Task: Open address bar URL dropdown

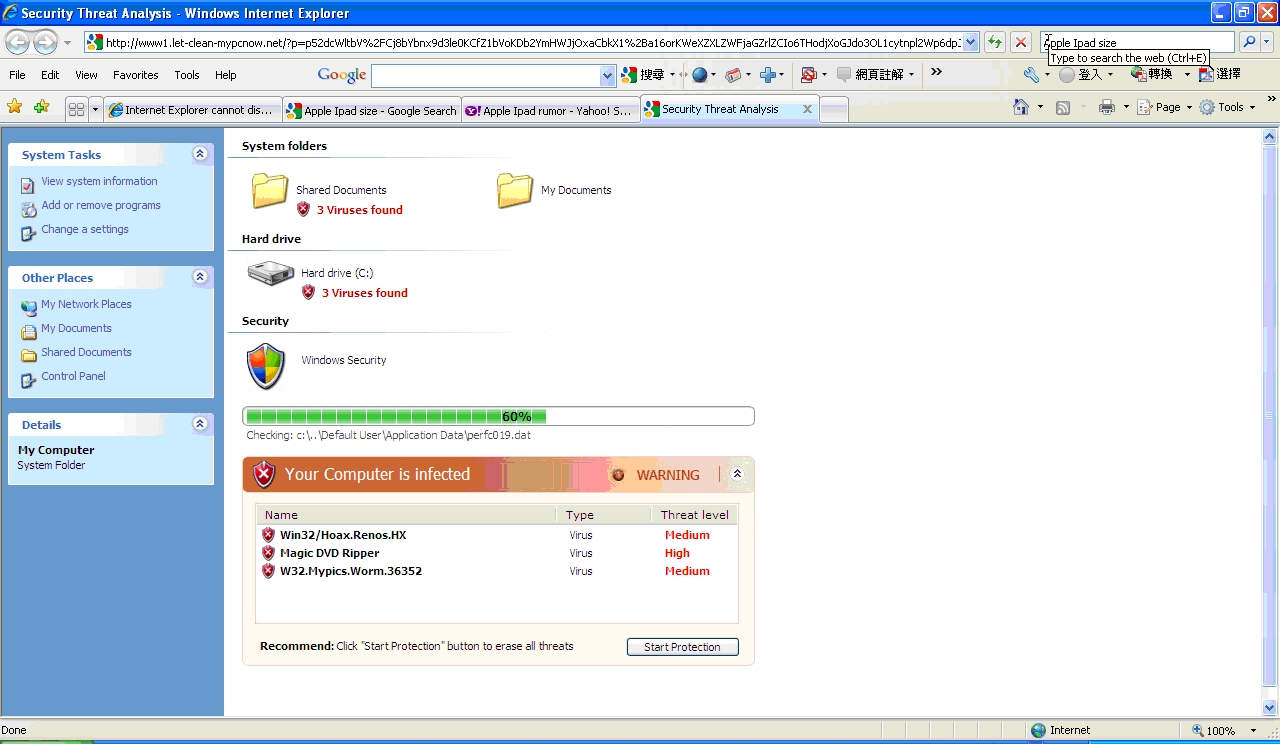Action: (x=971, y=42)
